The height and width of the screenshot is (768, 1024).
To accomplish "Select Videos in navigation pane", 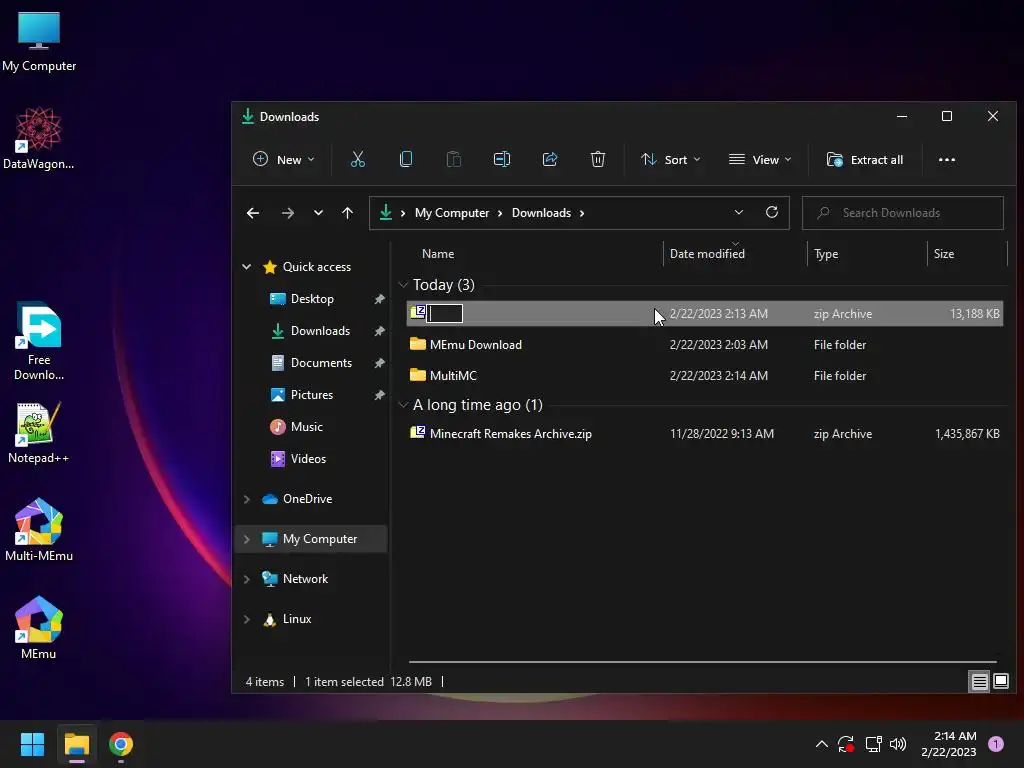I will tap(308, 458).
